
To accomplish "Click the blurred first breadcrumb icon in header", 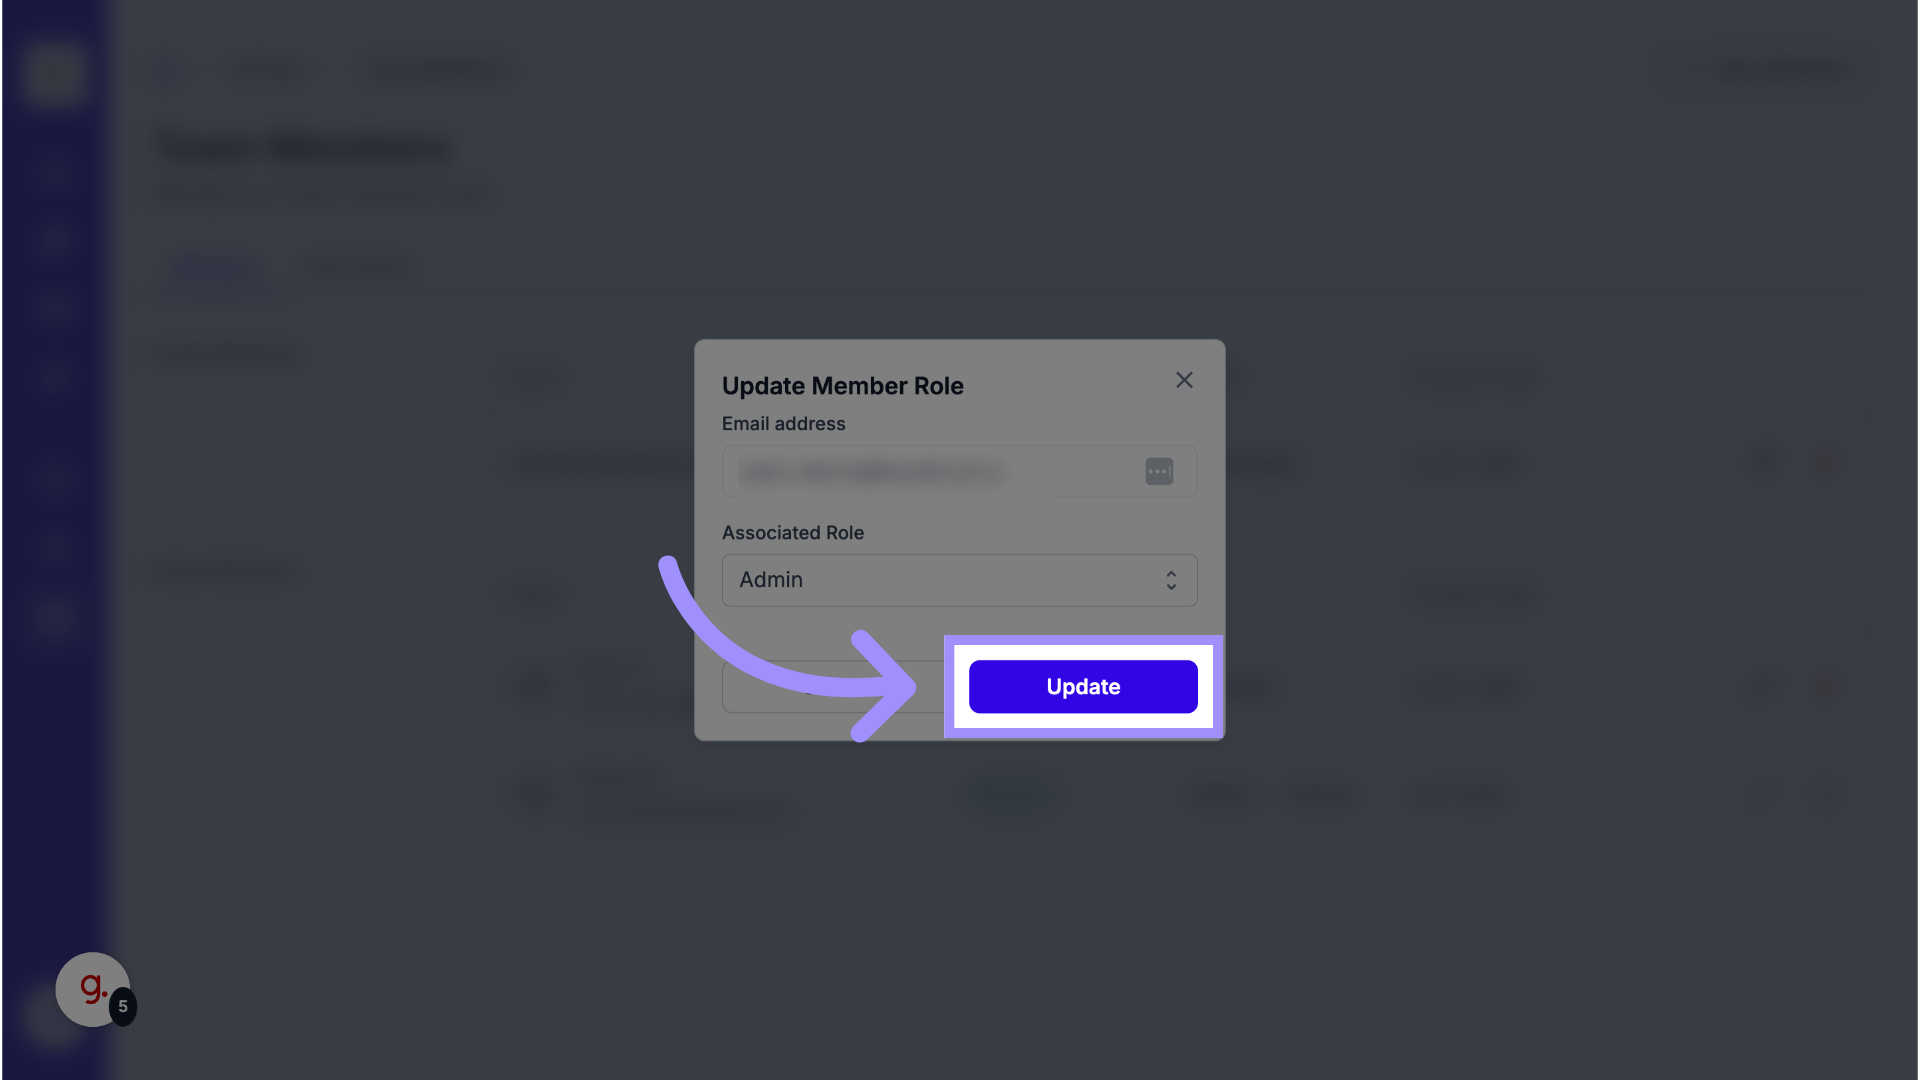I will coord(165,70).
